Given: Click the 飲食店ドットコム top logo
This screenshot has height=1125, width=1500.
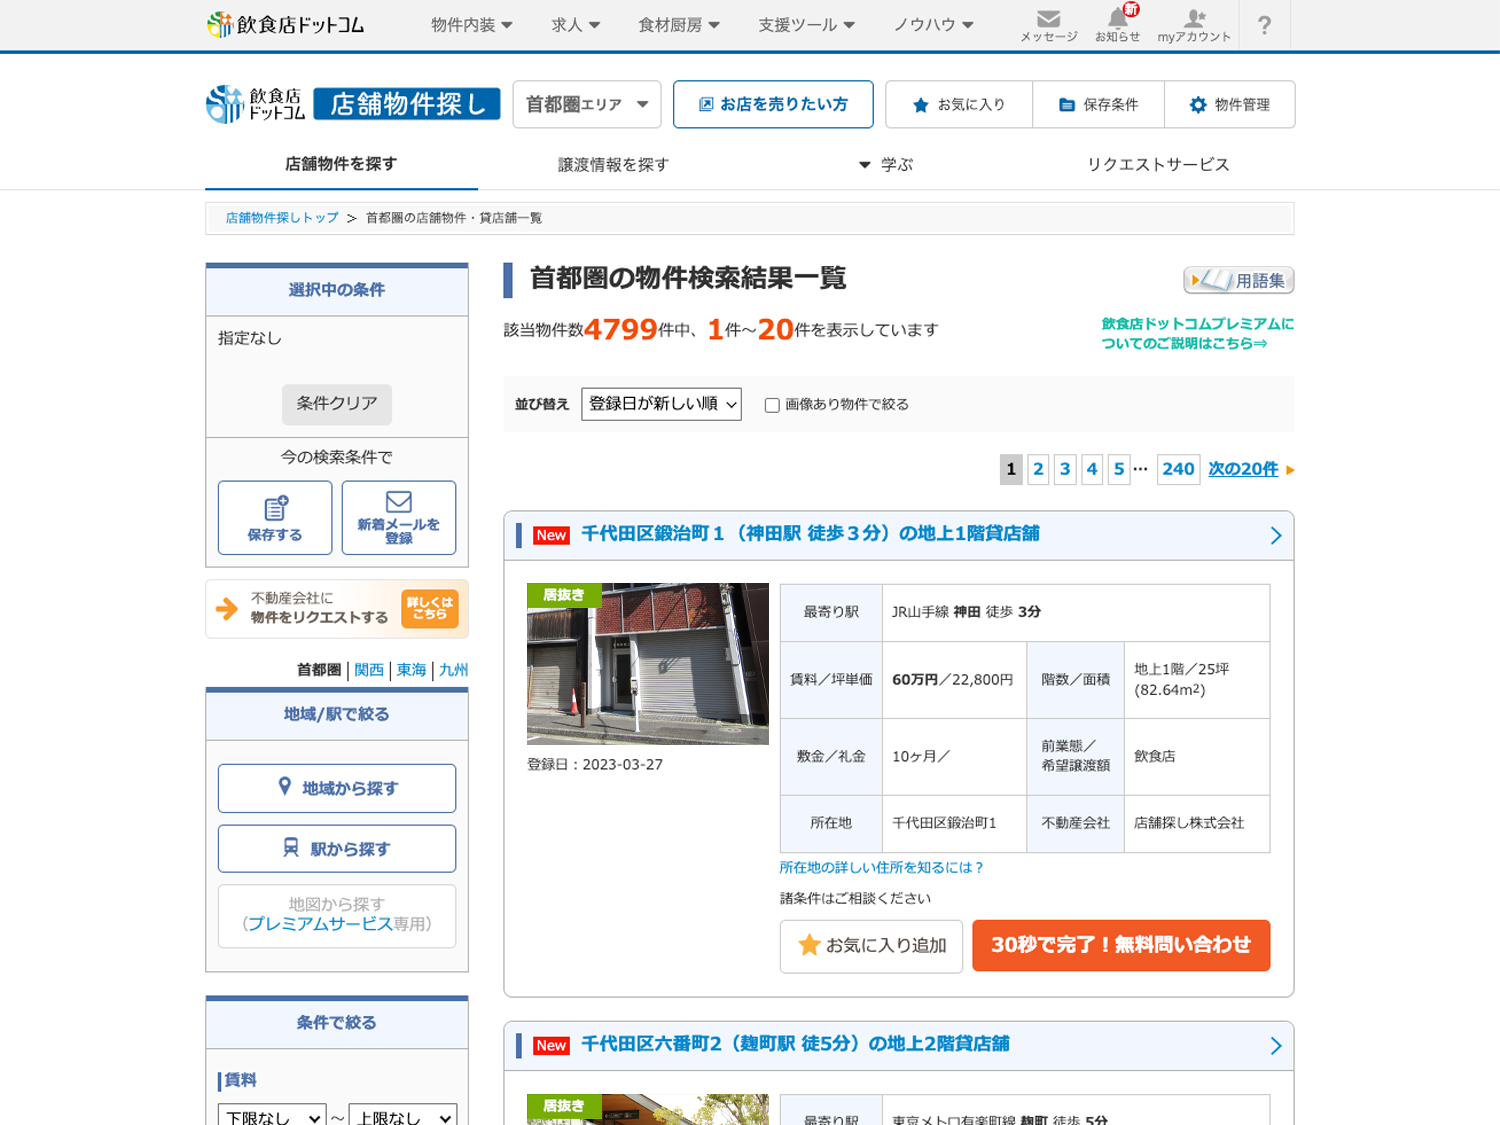Looking at the screenshot, I should tap(286, 24).
